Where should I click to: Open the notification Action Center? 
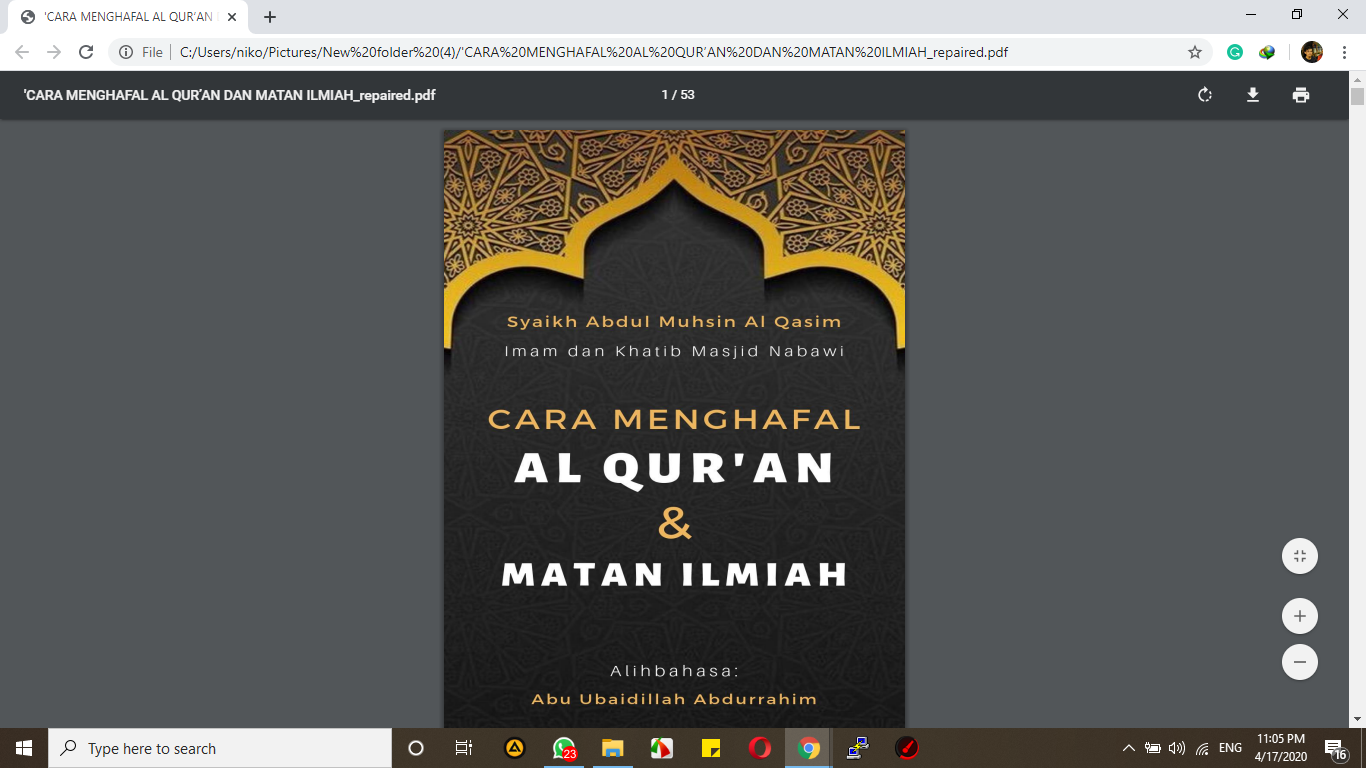tap(1336, 748)
